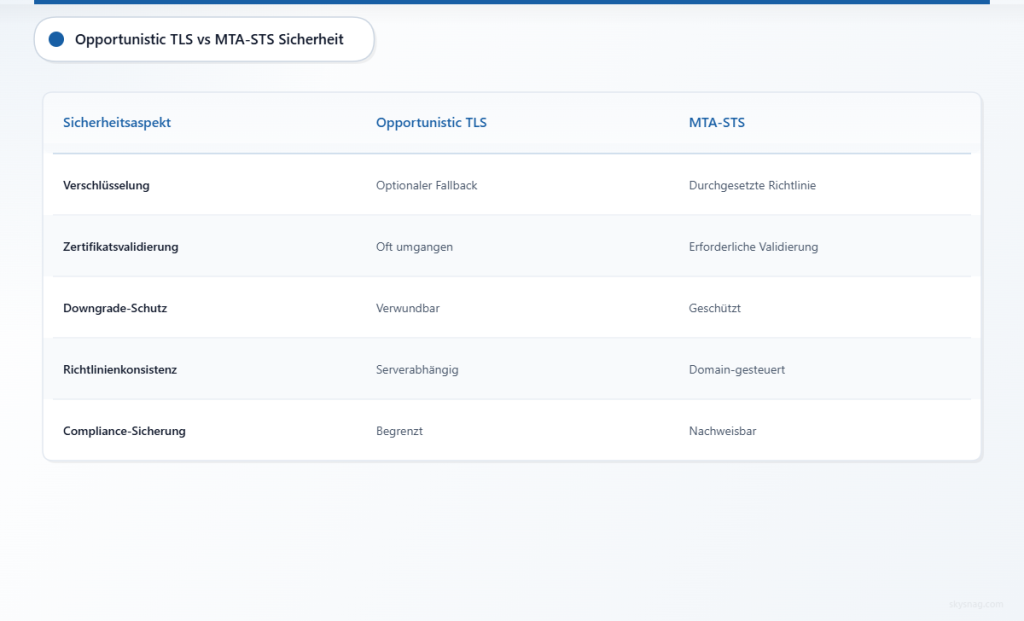1024x621 pixels.
Task: Select the 'Zertifikatsvalidierung' row label
Action: click(x=121, y=247)
